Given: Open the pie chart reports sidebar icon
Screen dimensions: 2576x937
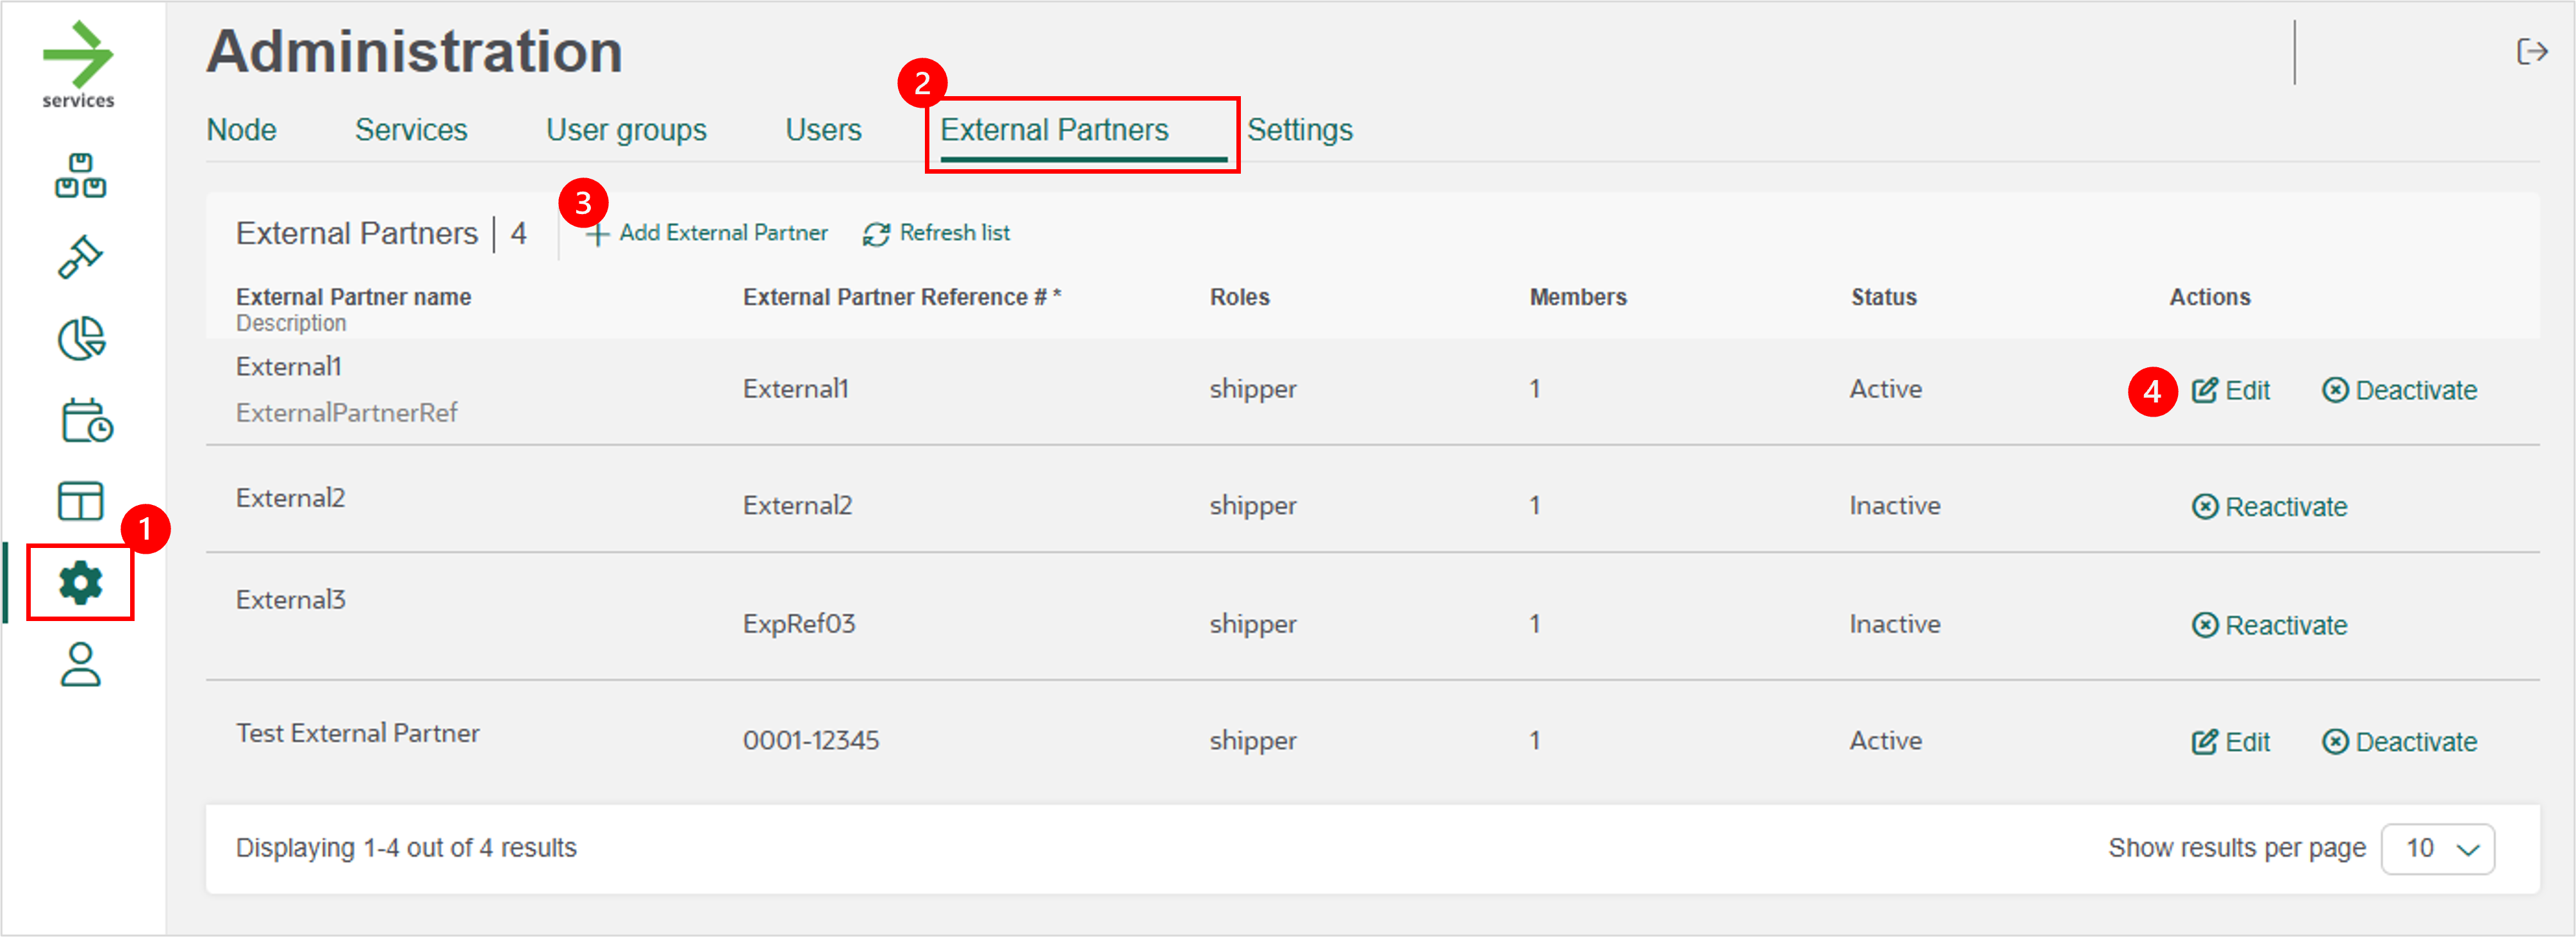Looking at the screenshot, I should [81, 338].
